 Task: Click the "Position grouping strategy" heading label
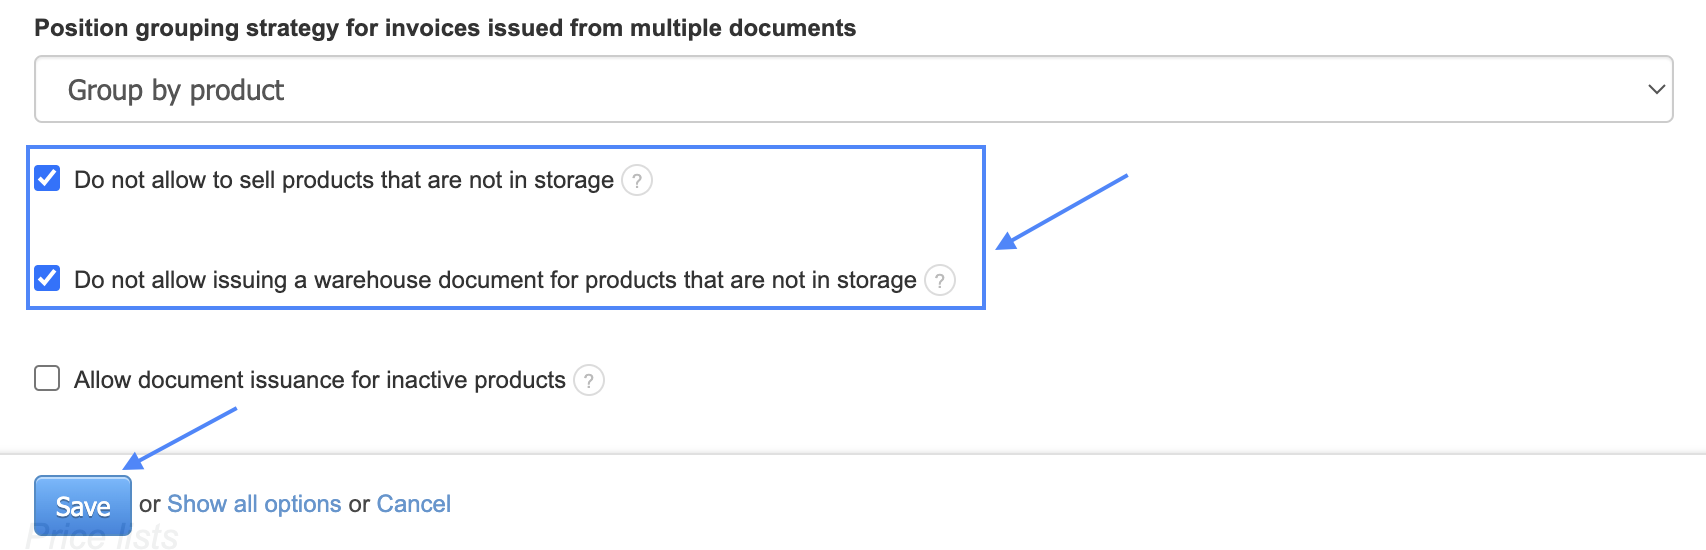pos(445,28)
